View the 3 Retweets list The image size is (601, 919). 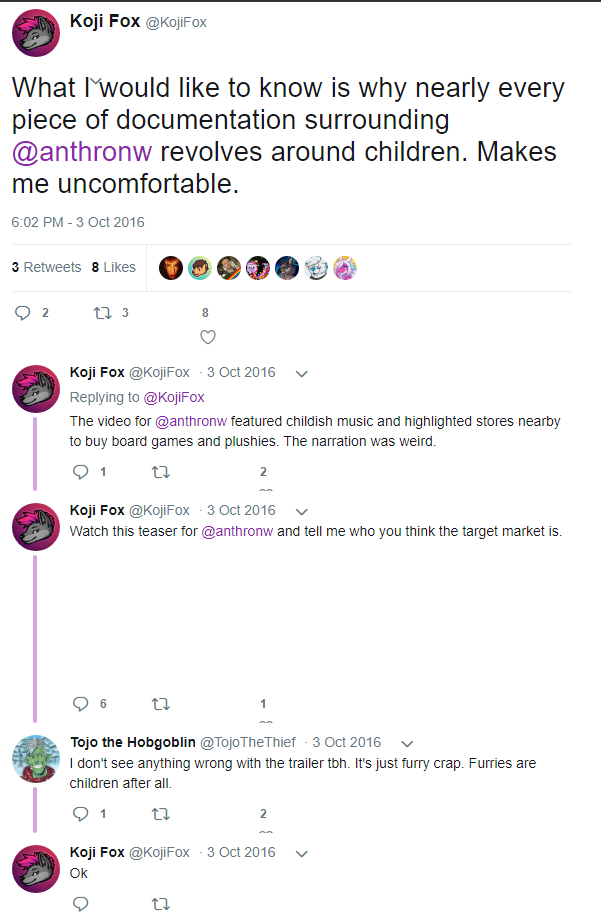coord(46,267)
